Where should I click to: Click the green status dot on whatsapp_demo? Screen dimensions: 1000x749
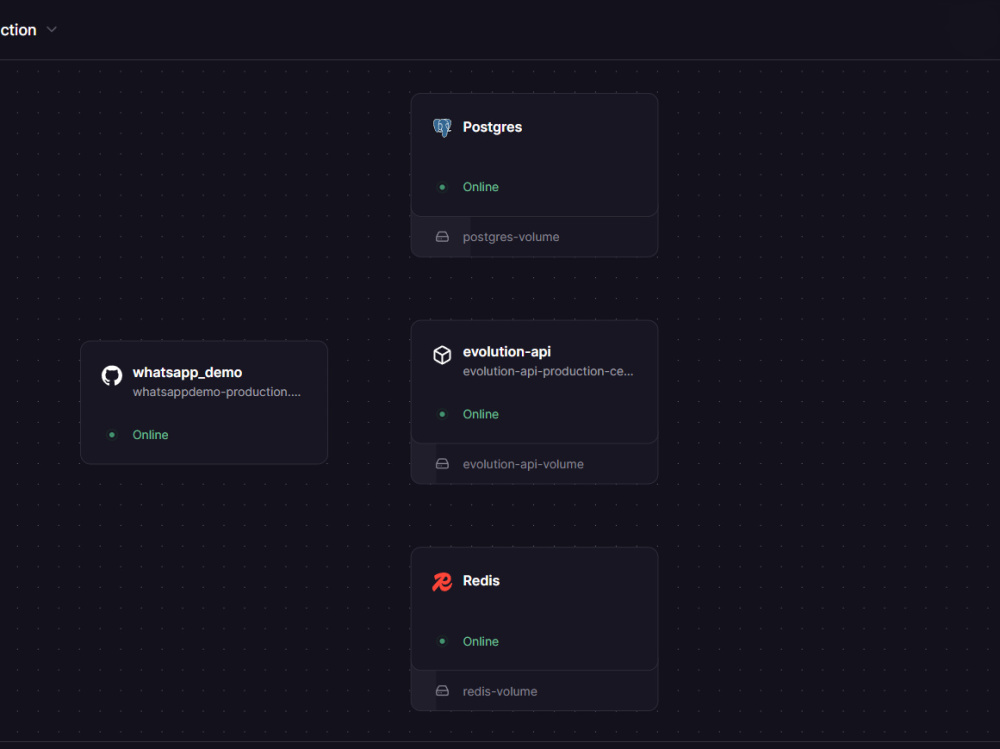click(112, 434)
